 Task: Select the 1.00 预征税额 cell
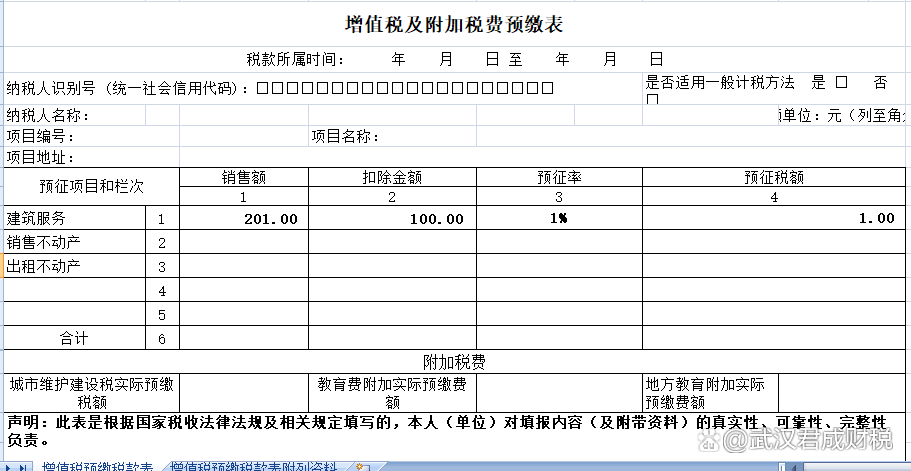click(775, 218)
